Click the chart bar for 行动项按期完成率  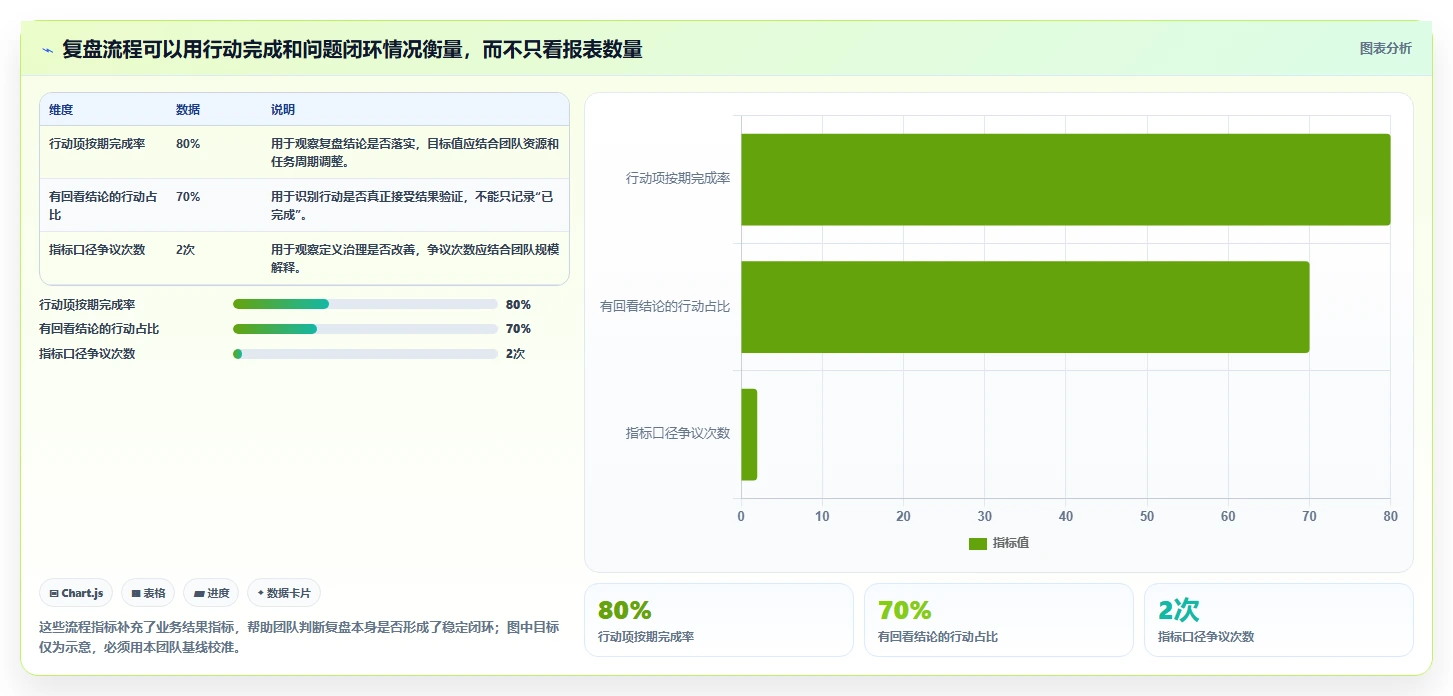(x=1065, y=179)
